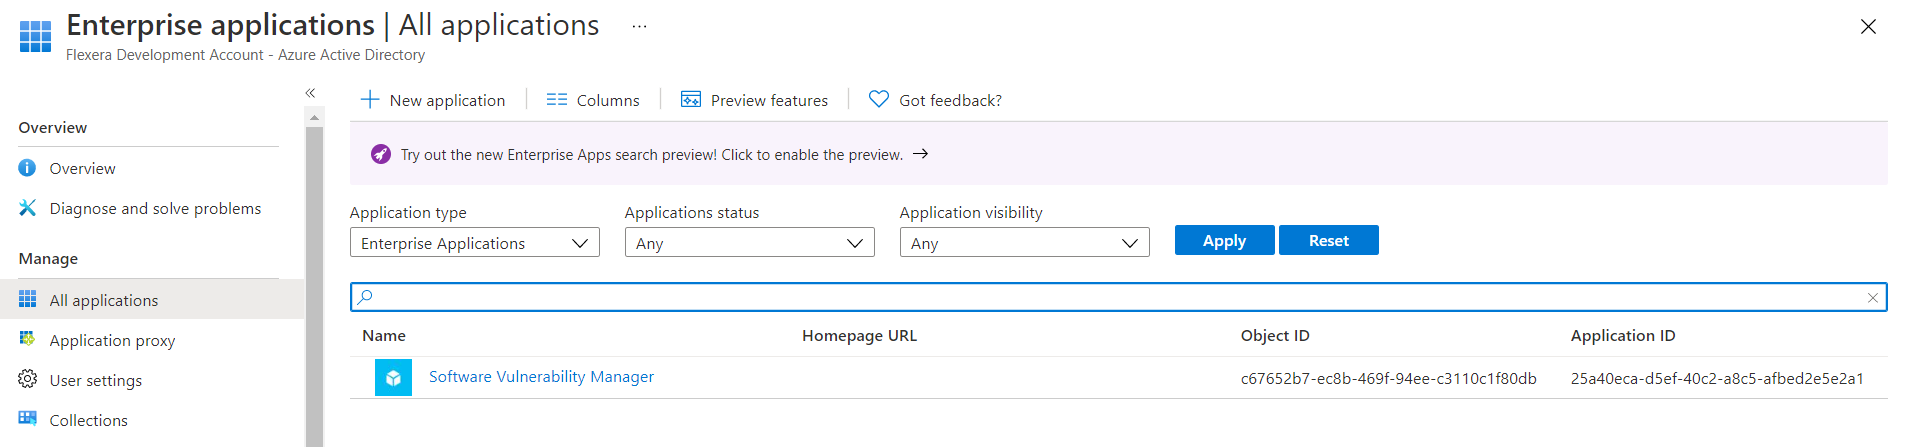Click the User settings gear icon

[x=27, y=380]
